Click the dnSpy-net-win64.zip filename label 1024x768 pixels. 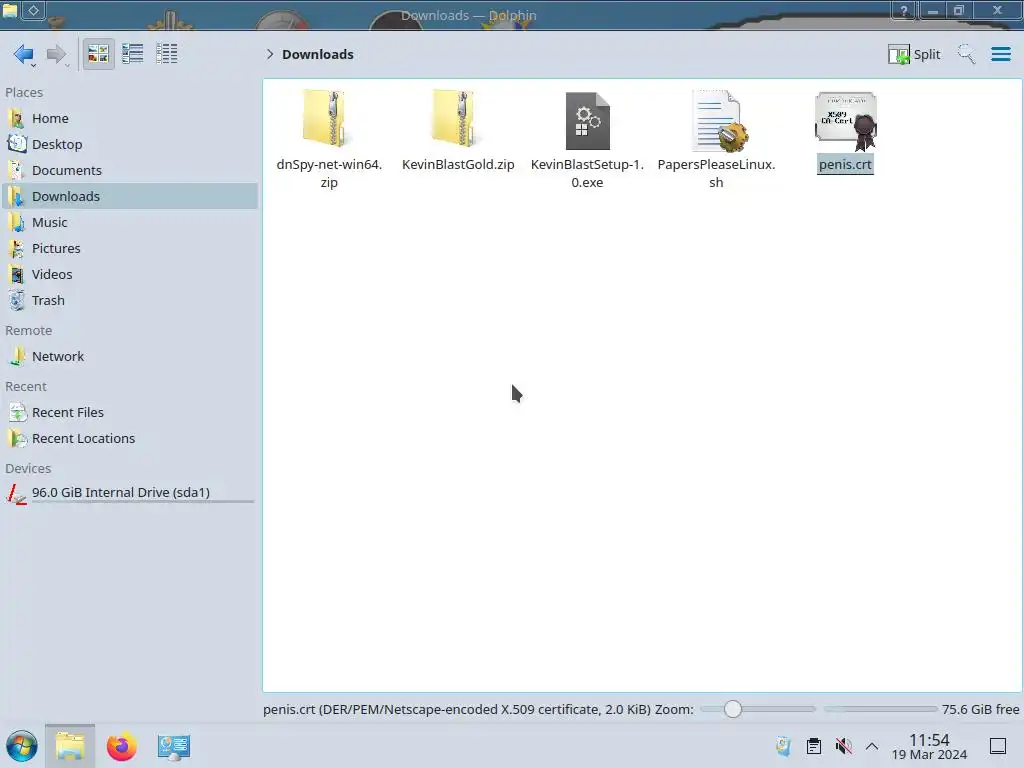tap(329, 173)
